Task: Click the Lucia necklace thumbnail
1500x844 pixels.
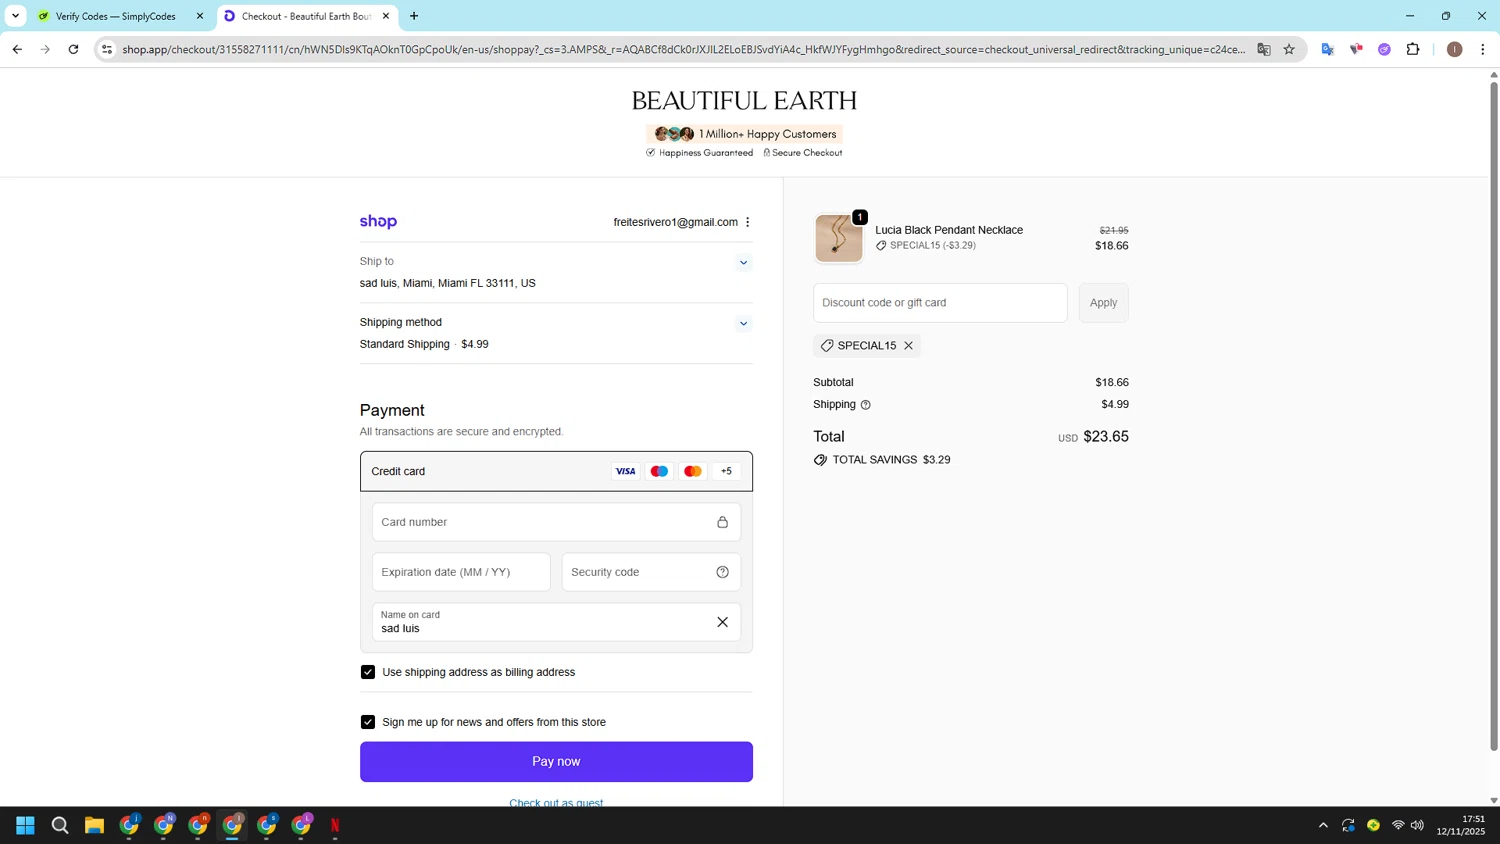Action: pyautogui.click(x=838, y=238)
